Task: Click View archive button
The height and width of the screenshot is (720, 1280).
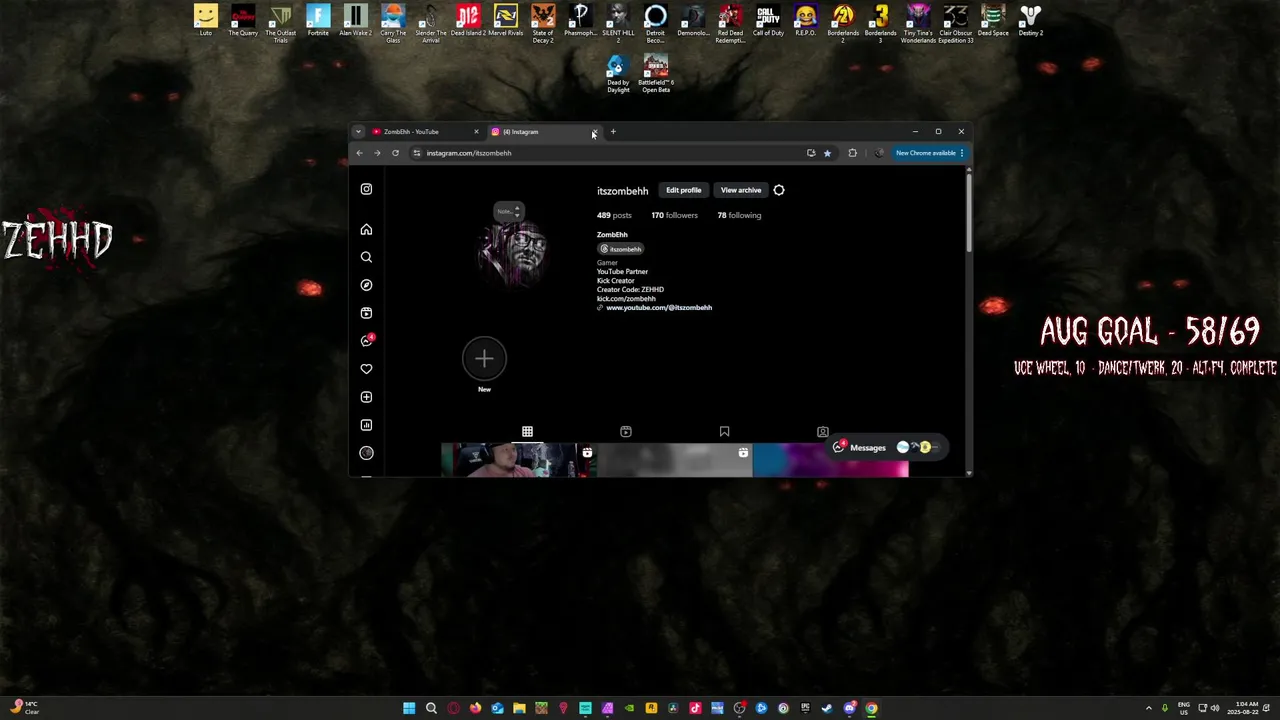Action: coord(741,190)
